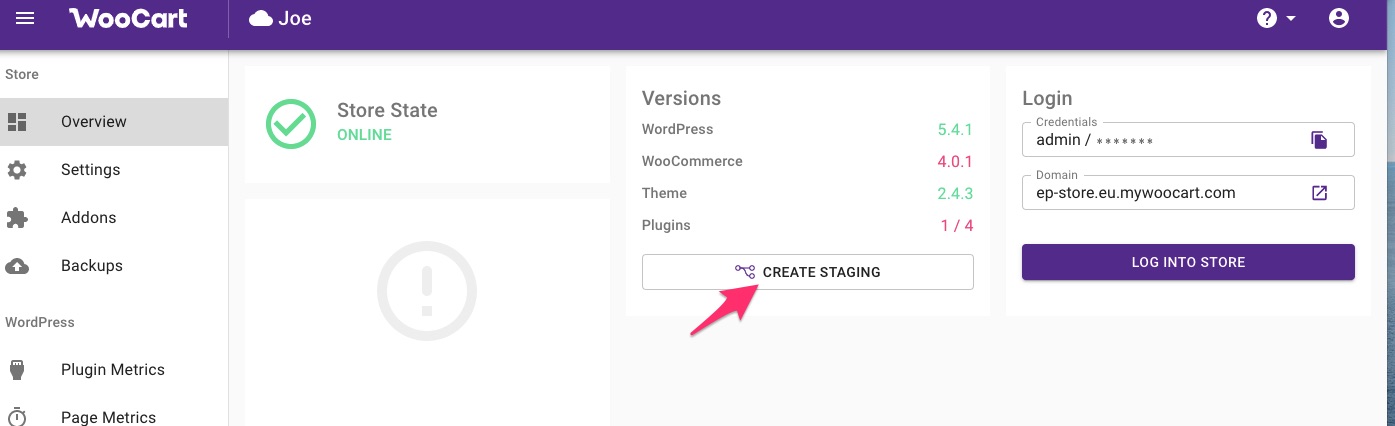
Task: Open Page Metrics in sidebar
Action: 108,417
